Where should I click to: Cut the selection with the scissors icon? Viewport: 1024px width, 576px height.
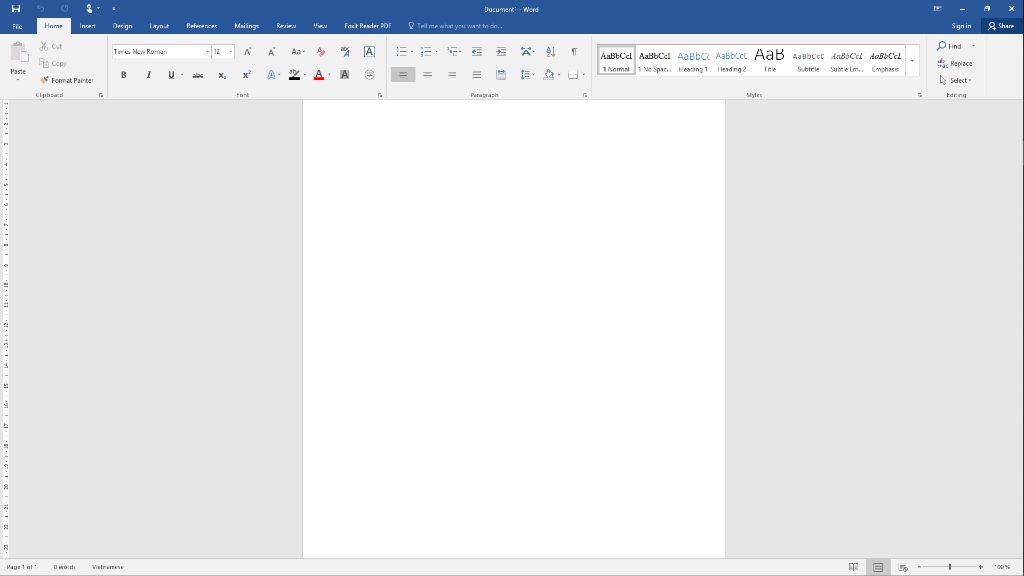[51, 46]
